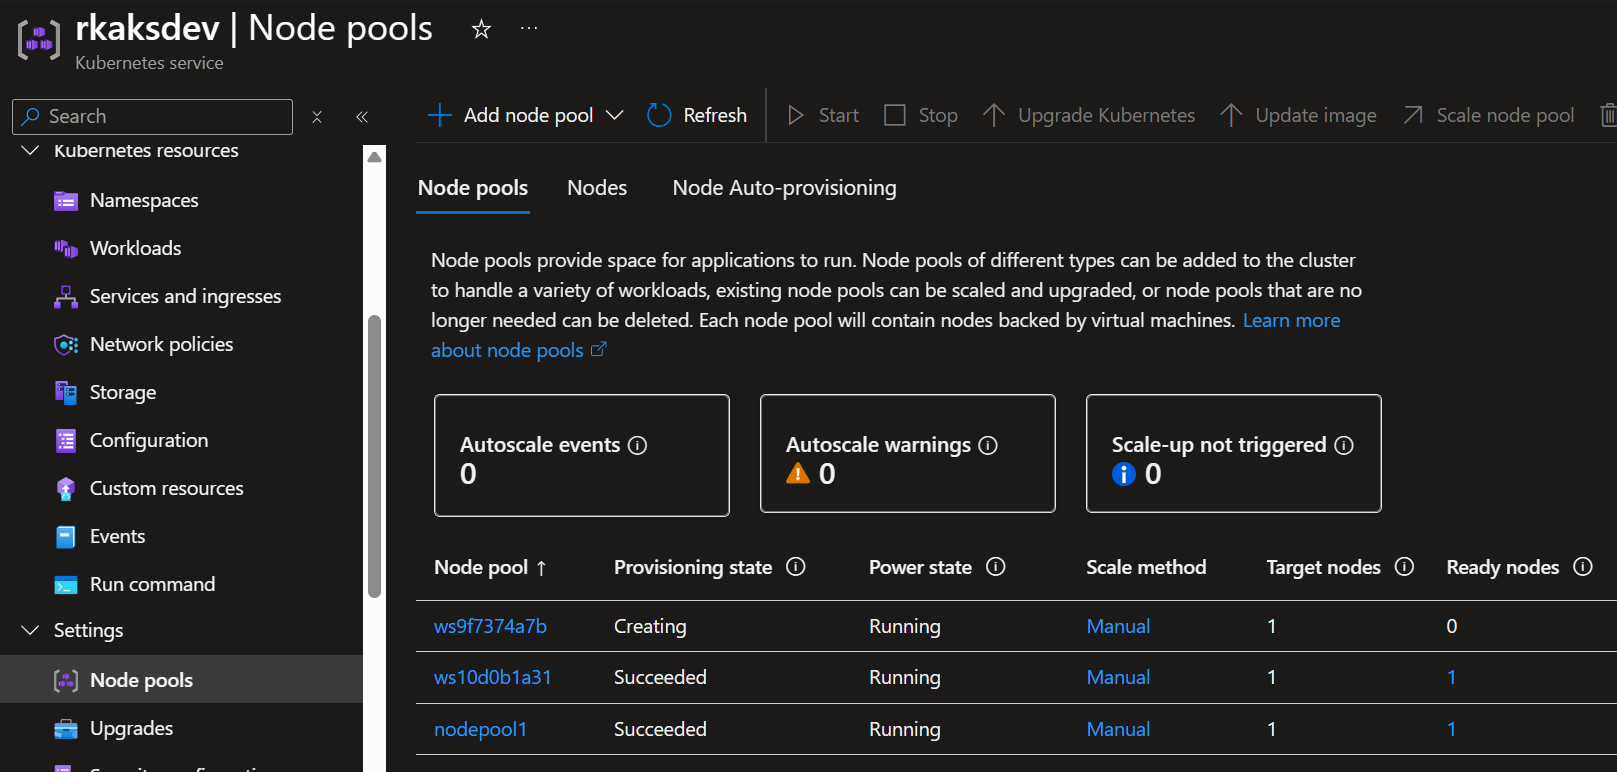Favorite this page with the star icon

coord(481,29)
